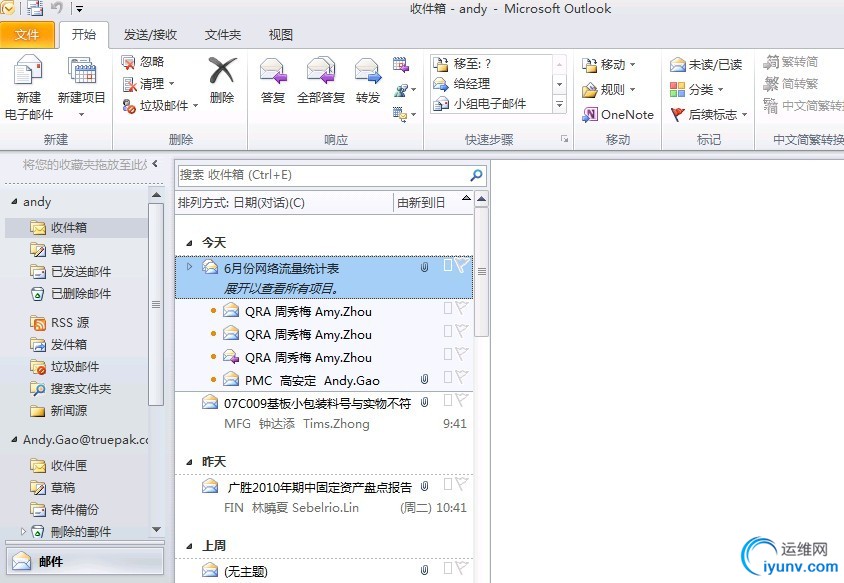The width and height of the screenshot is (844, 583).
Task: Switch to the View (视图) tab
Action: [x=280, y=35]
